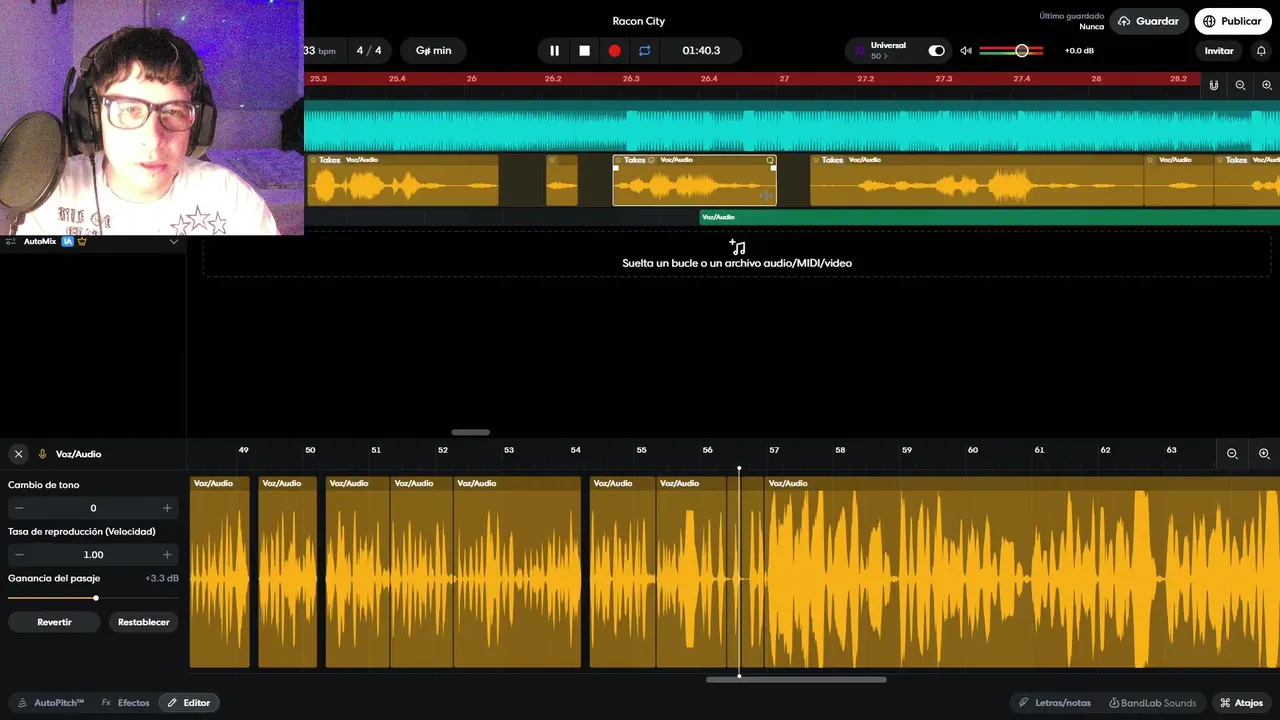Viewport: 1280px width, 720px height.
Task: Zoom in the editor waveform view
Action: pos(1264,454)
